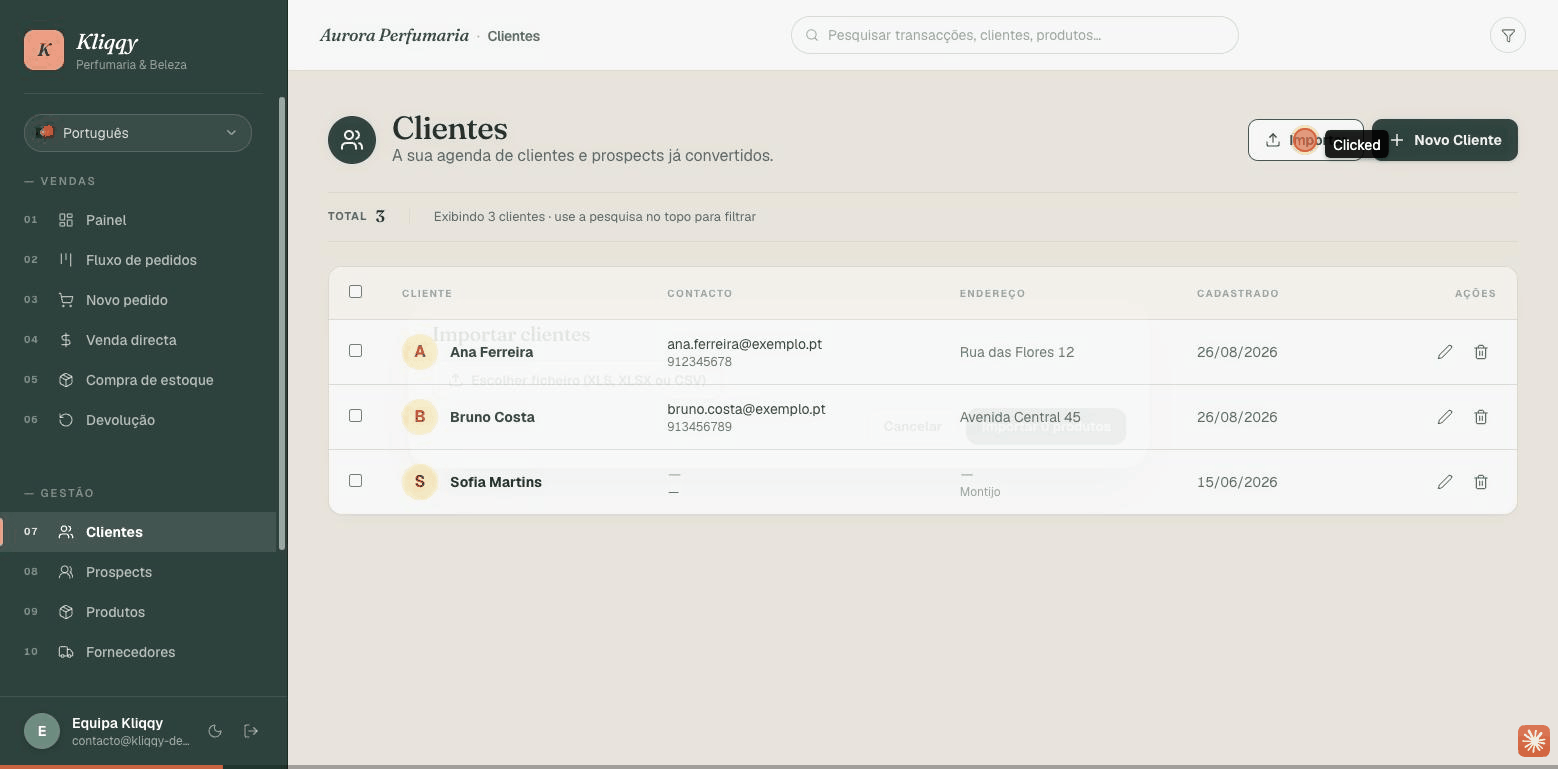Tick the select-all checkbox in the table header
Screen dimensions: 1558x769
355,292
